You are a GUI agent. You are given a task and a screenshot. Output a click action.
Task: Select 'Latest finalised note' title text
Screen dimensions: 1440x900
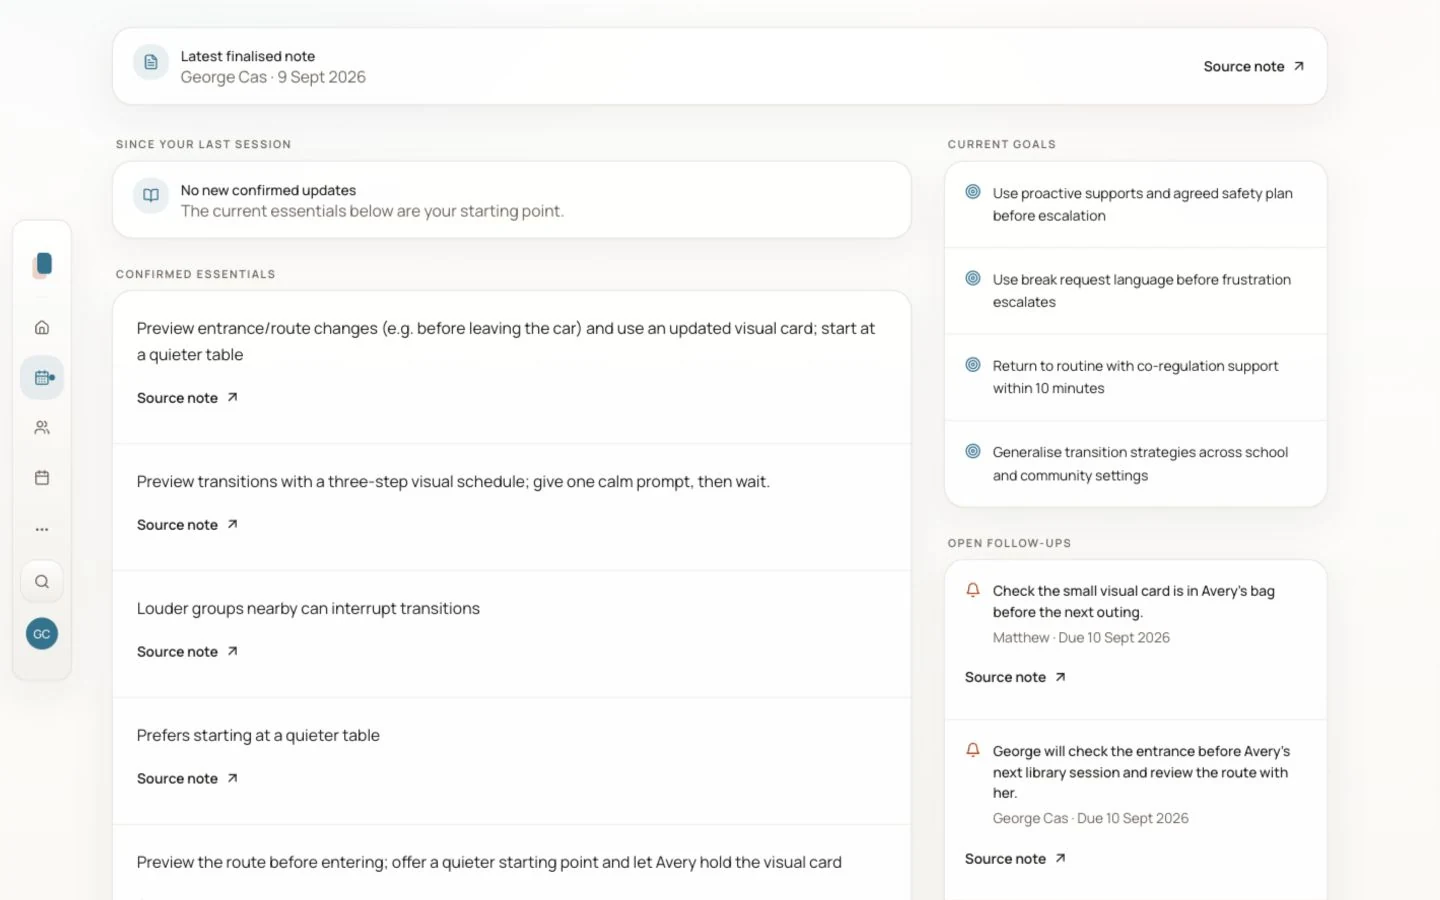point(248,56)
